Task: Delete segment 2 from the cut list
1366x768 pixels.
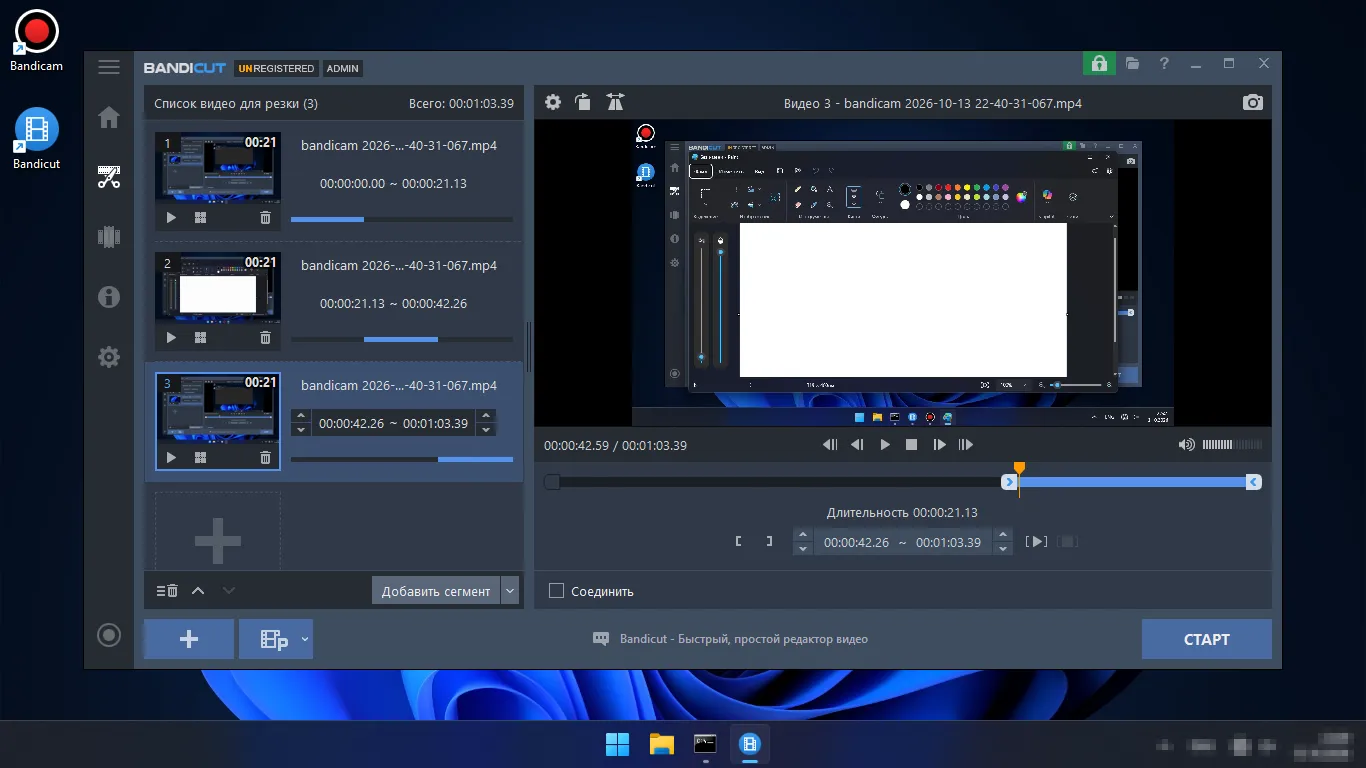Action: (265, 338)
